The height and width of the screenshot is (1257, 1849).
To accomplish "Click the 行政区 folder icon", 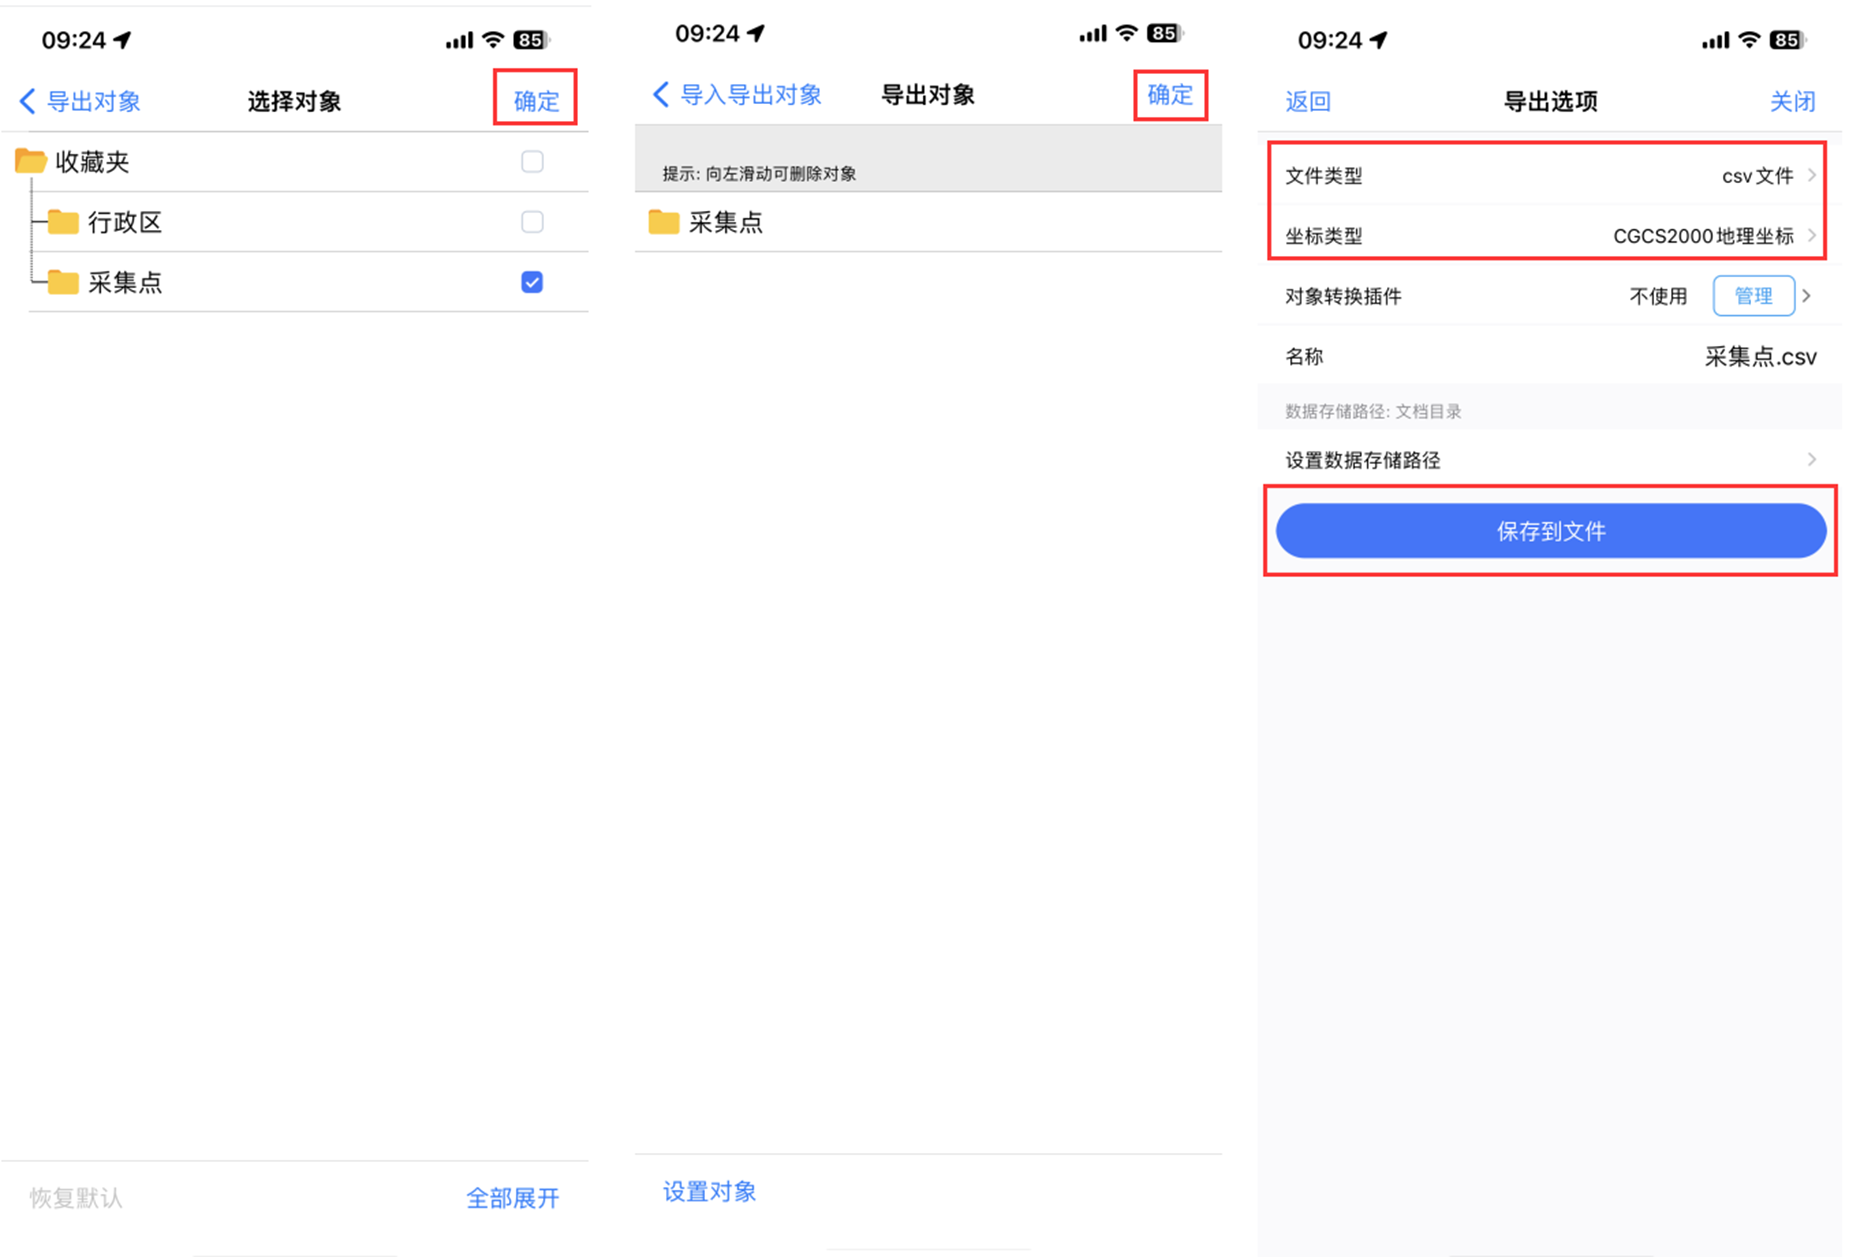I will pyautogui.click(x=62, y=221).
